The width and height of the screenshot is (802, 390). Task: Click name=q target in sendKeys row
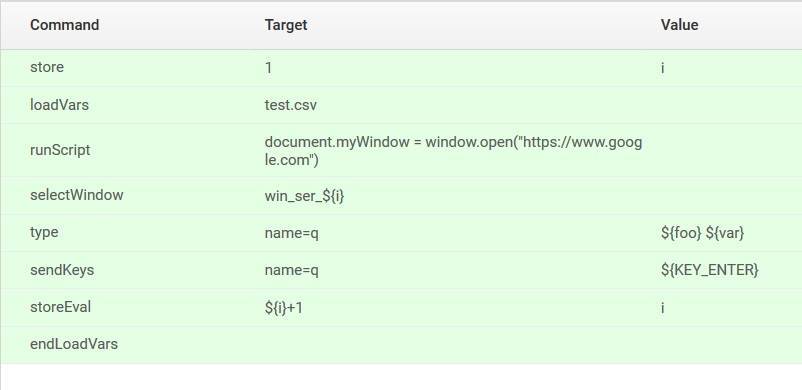click(x=292, y=270)
